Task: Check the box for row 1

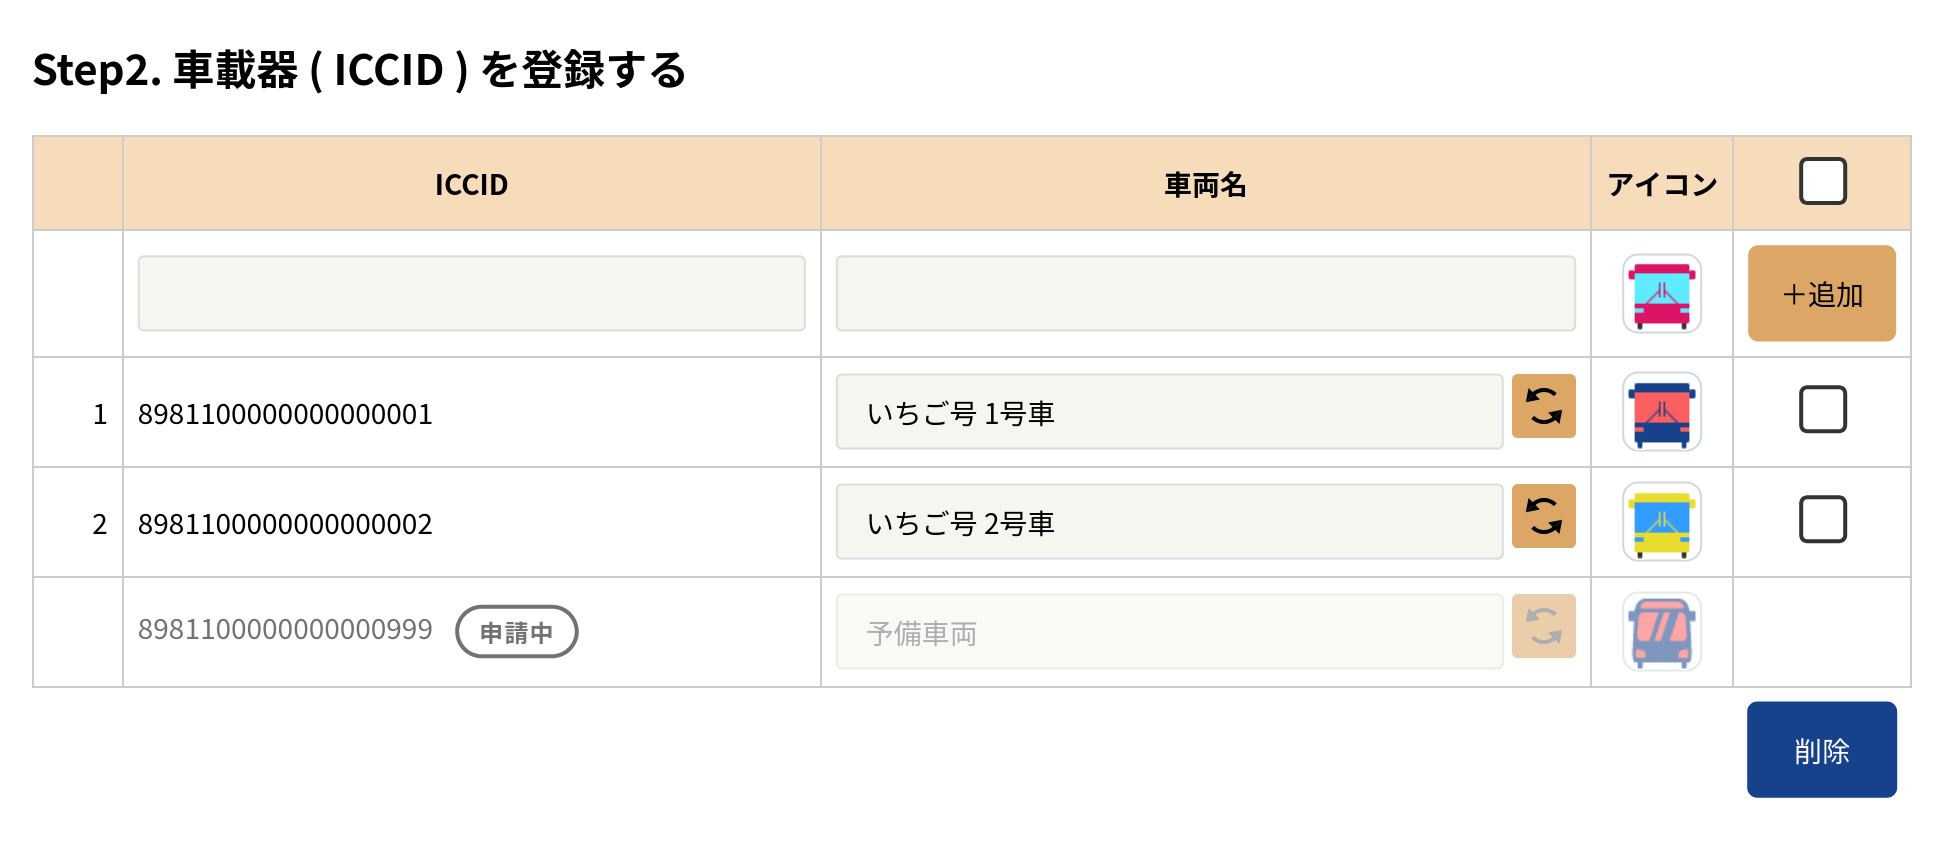Action: pyautogui.click(x=1822, y=410)
